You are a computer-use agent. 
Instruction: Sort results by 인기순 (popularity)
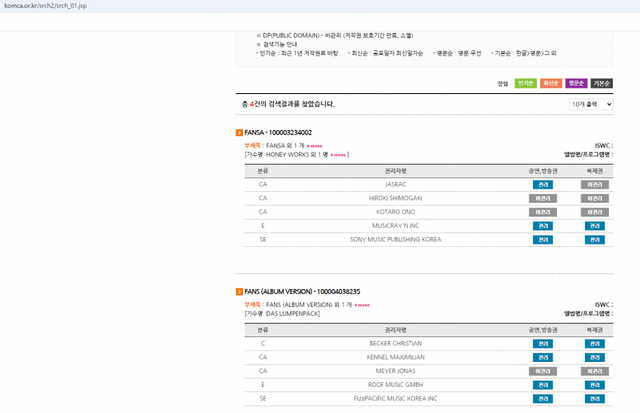526,83
